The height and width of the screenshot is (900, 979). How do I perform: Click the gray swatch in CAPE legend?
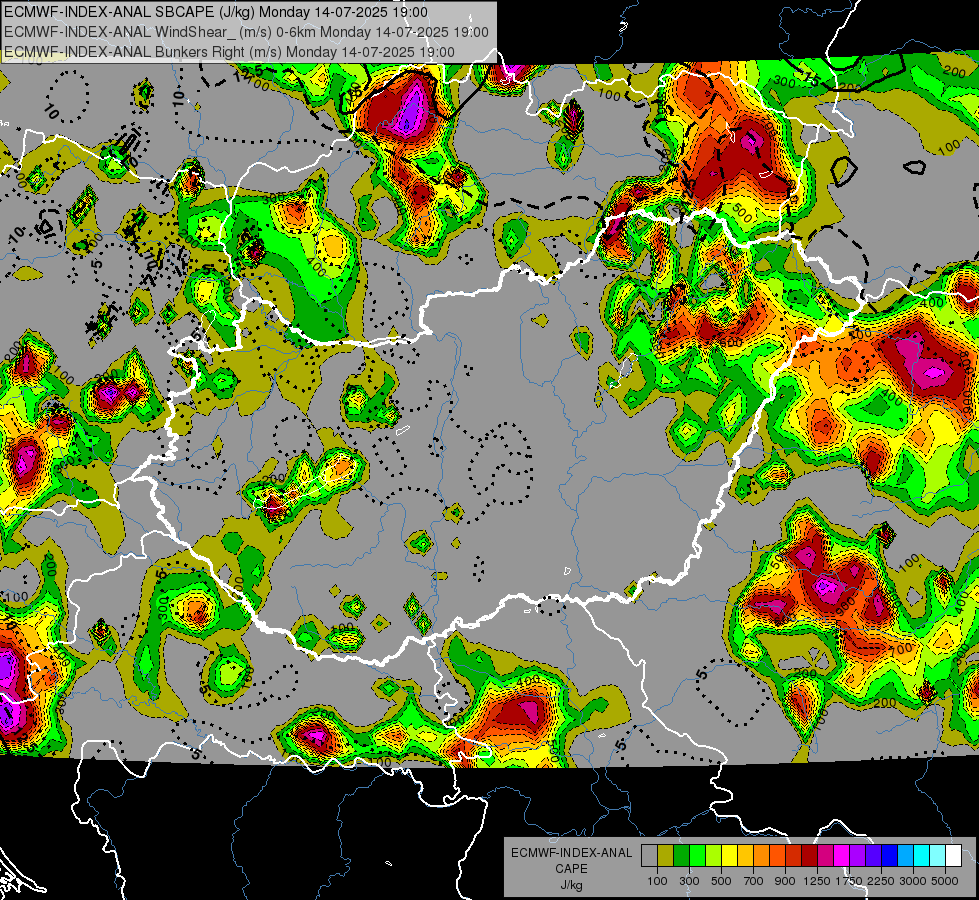[649, 856]
